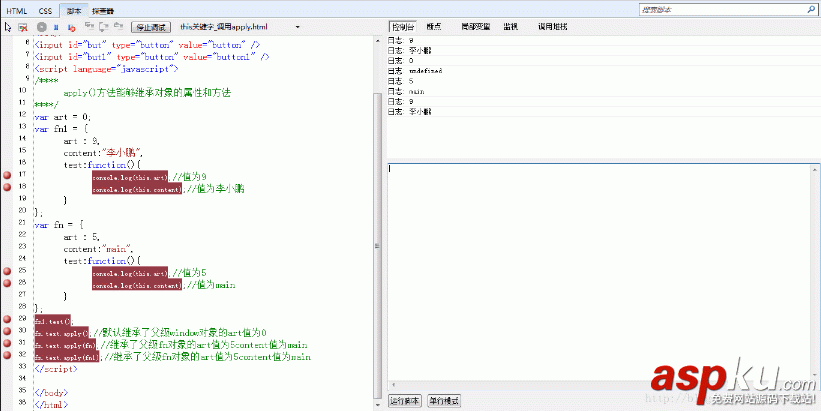
Task: Click console log entry "main"
Action: [x=417, y=91]
